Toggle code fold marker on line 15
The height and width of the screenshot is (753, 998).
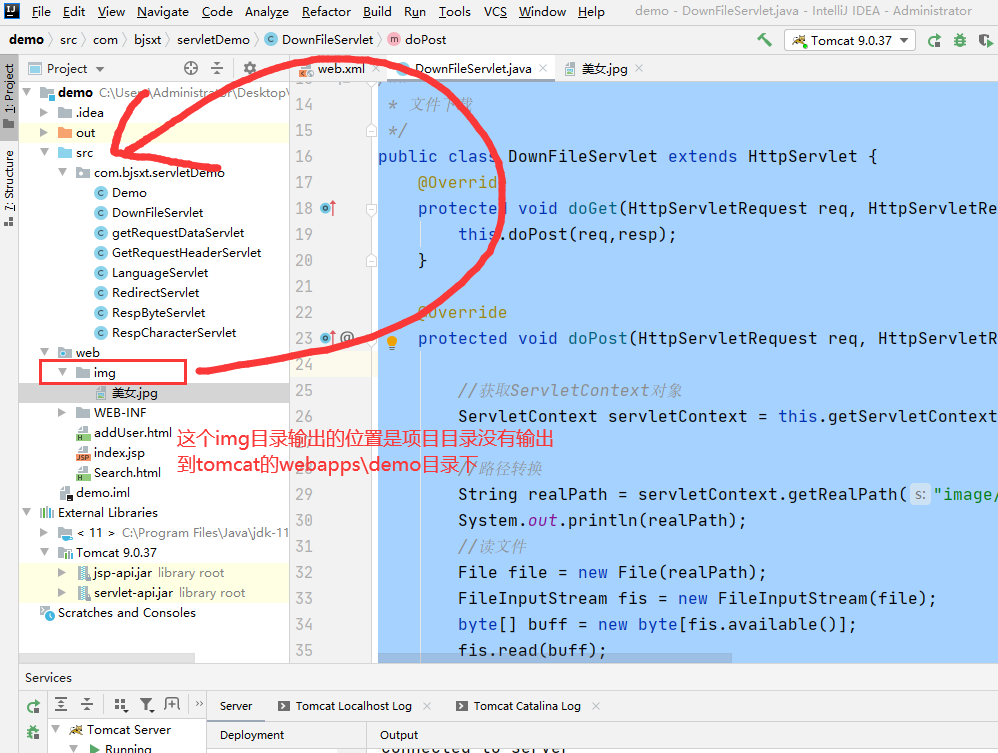point(371,130)
